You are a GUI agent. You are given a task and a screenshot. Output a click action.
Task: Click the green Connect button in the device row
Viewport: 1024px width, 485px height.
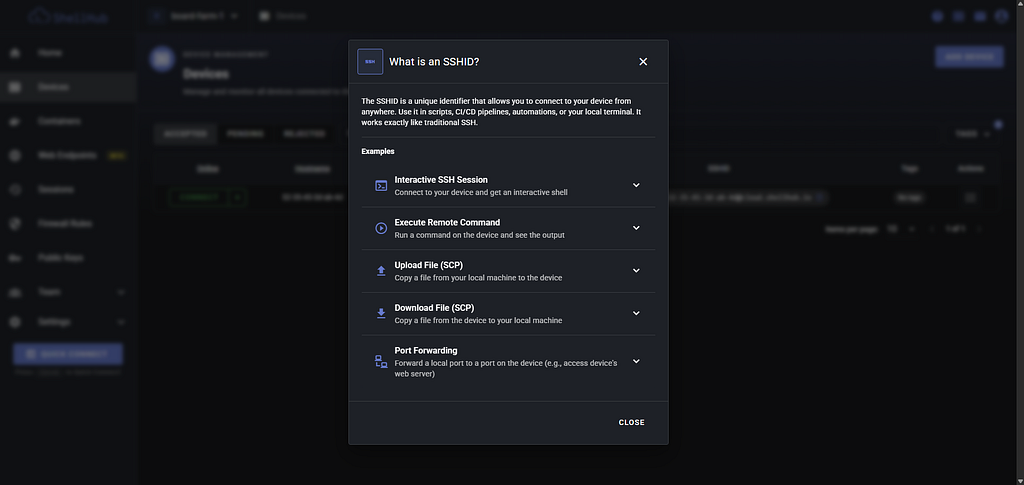click(x=199, y=197)
